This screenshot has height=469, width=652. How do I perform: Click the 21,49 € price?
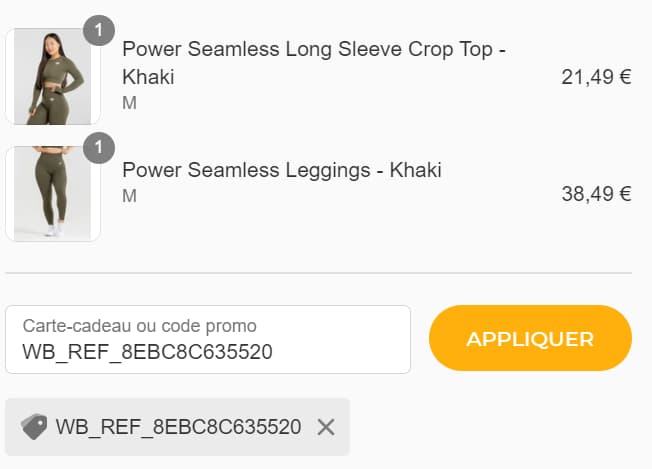(596, 77)
